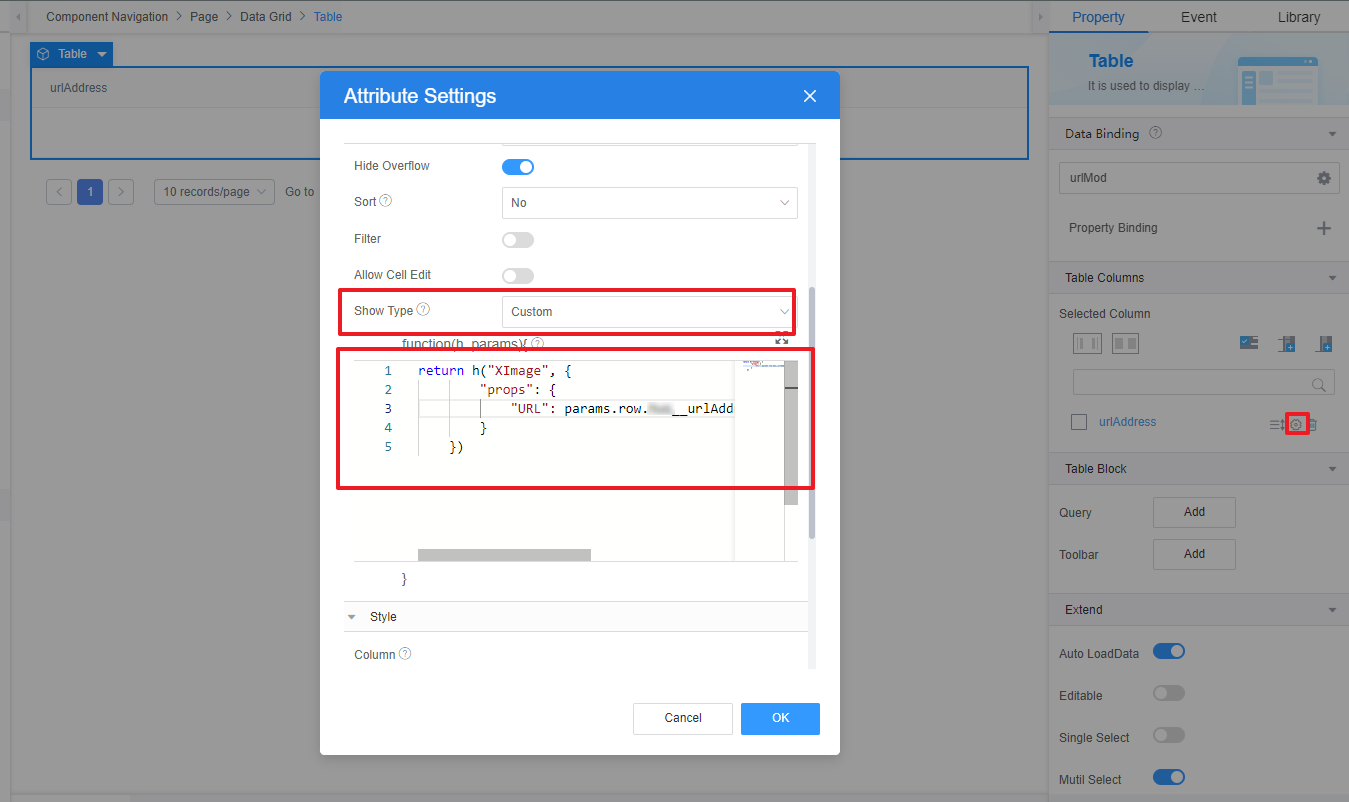This screenshot has width=1349, height=802.
Task: Click the first add-column plus icon
Action: pos(1287,343)
